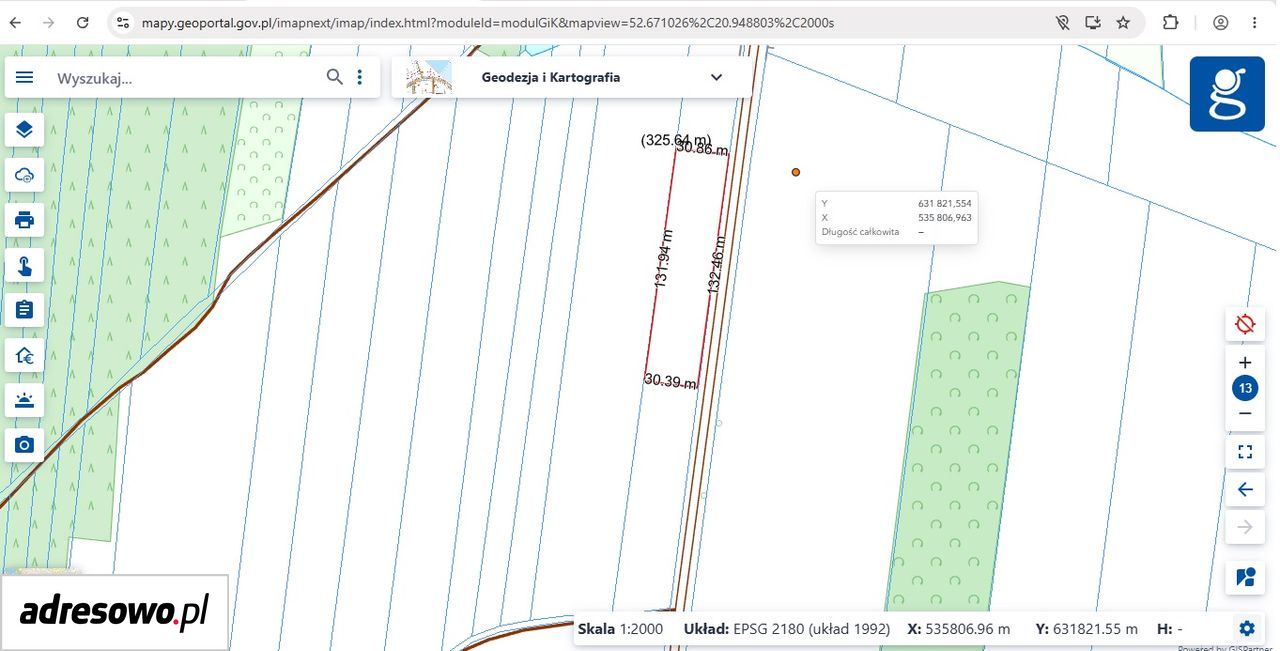Bookmark this page with the star

point(1123,22)
